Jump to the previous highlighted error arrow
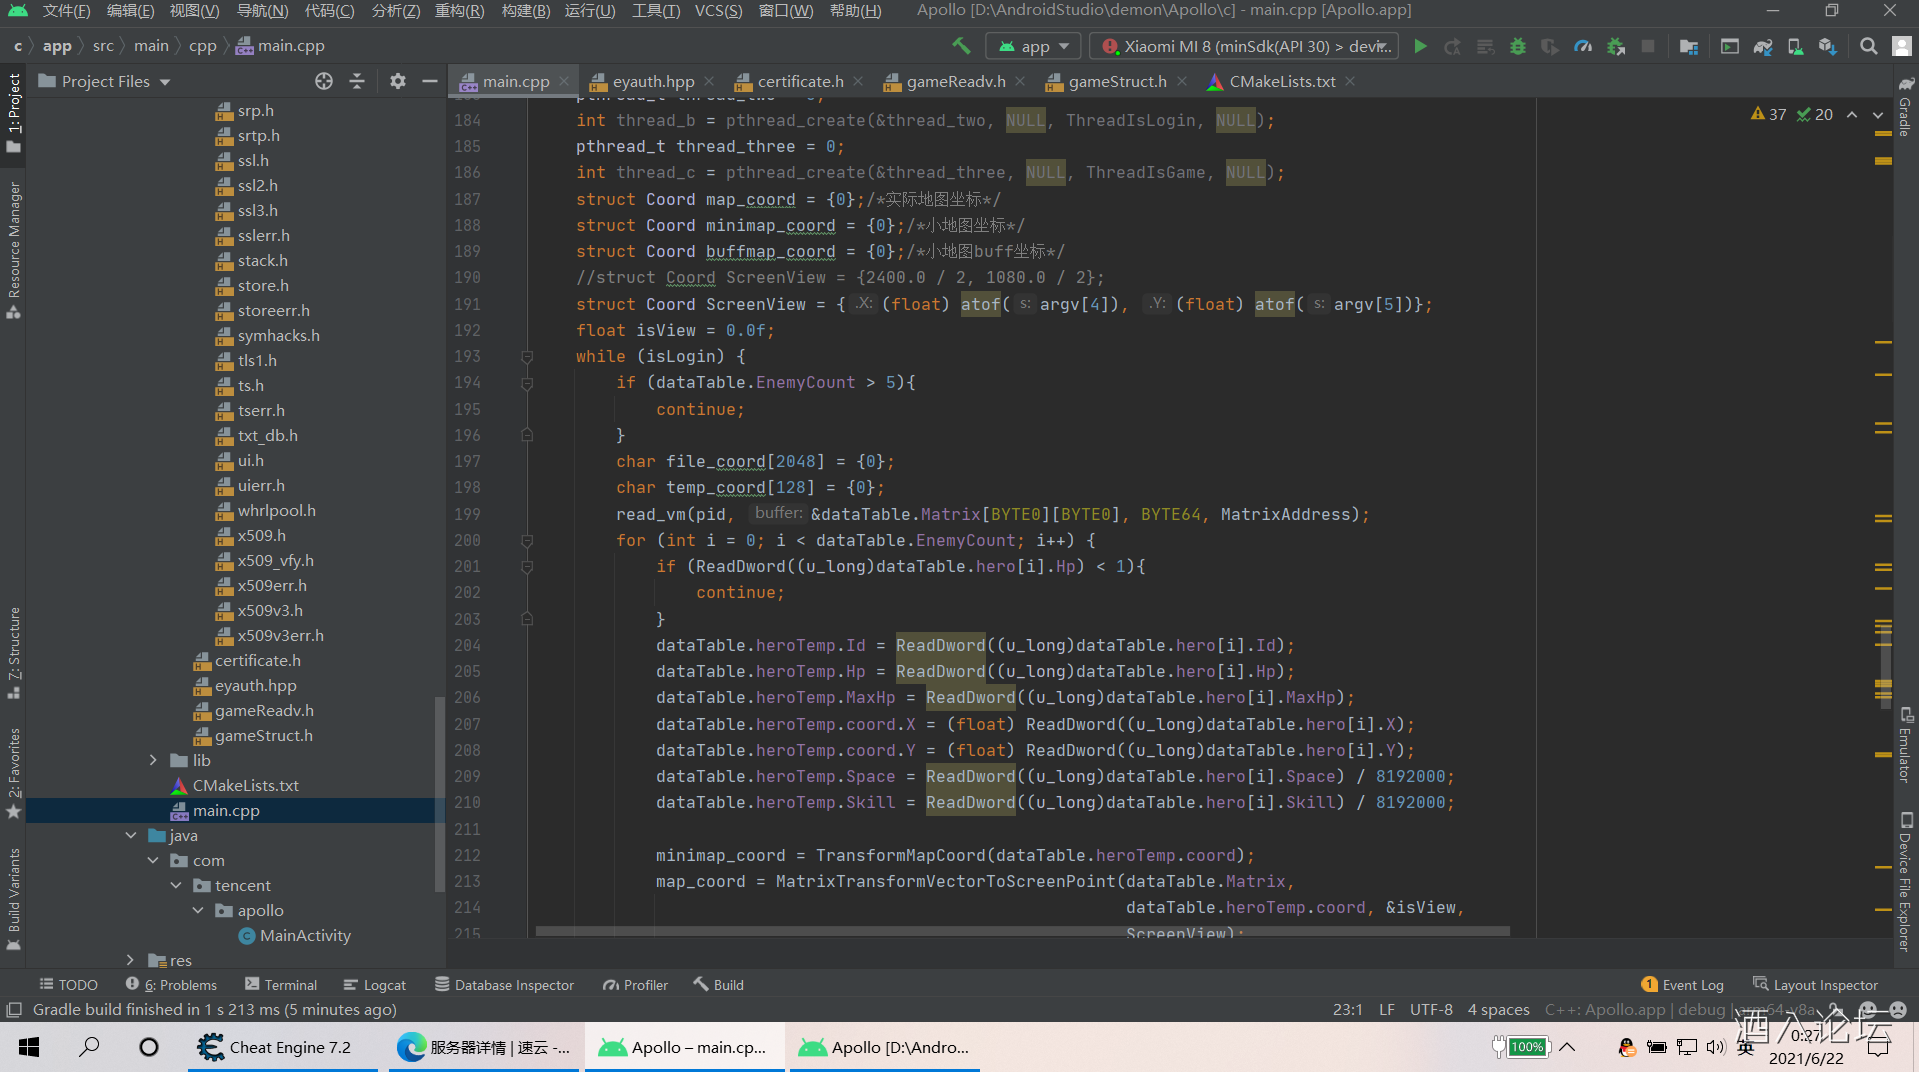 (x=1852, y=114)
